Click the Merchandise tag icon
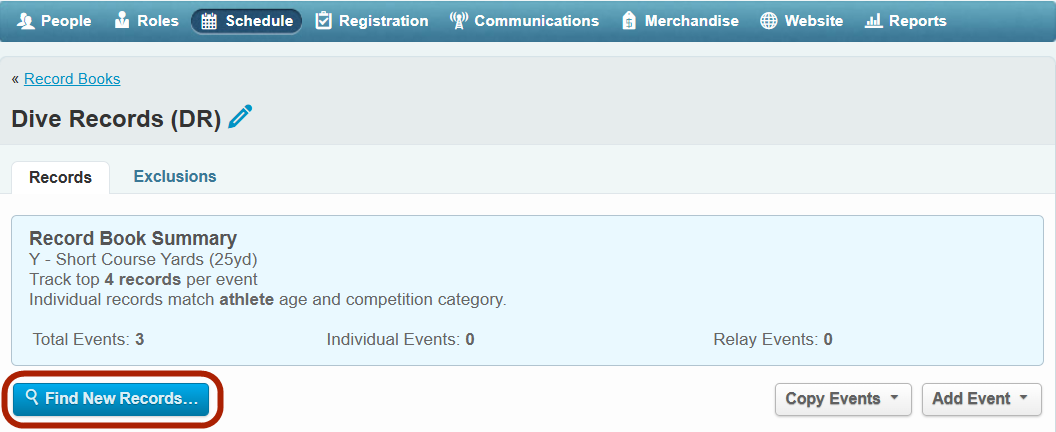Viewport: 1056px width, 432px height. (629, 21)
